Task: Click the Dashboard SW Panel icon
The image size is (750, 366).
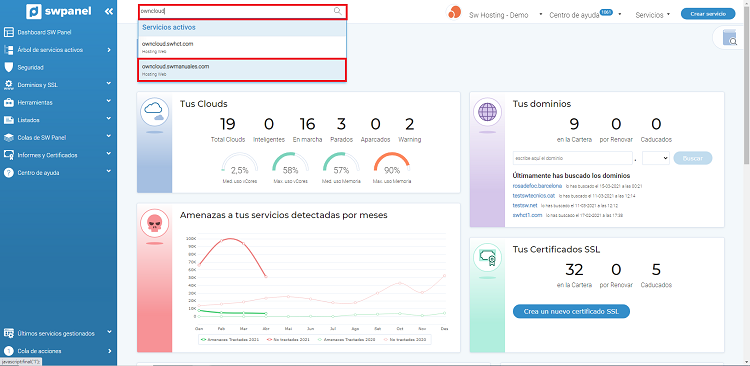Action: click(8, 33)
